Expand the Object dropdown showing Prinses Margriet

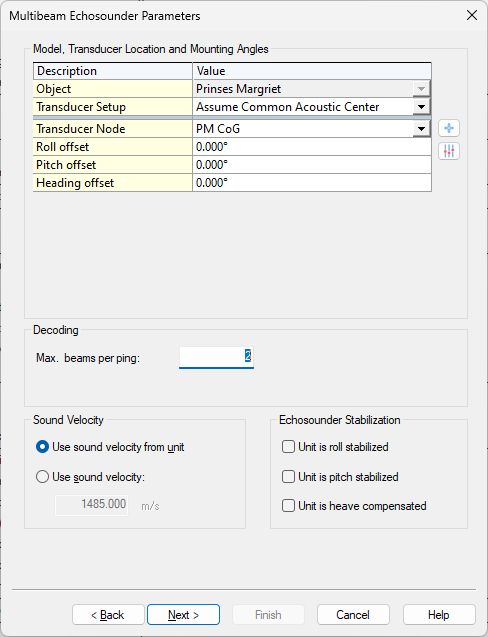[421, 89]
